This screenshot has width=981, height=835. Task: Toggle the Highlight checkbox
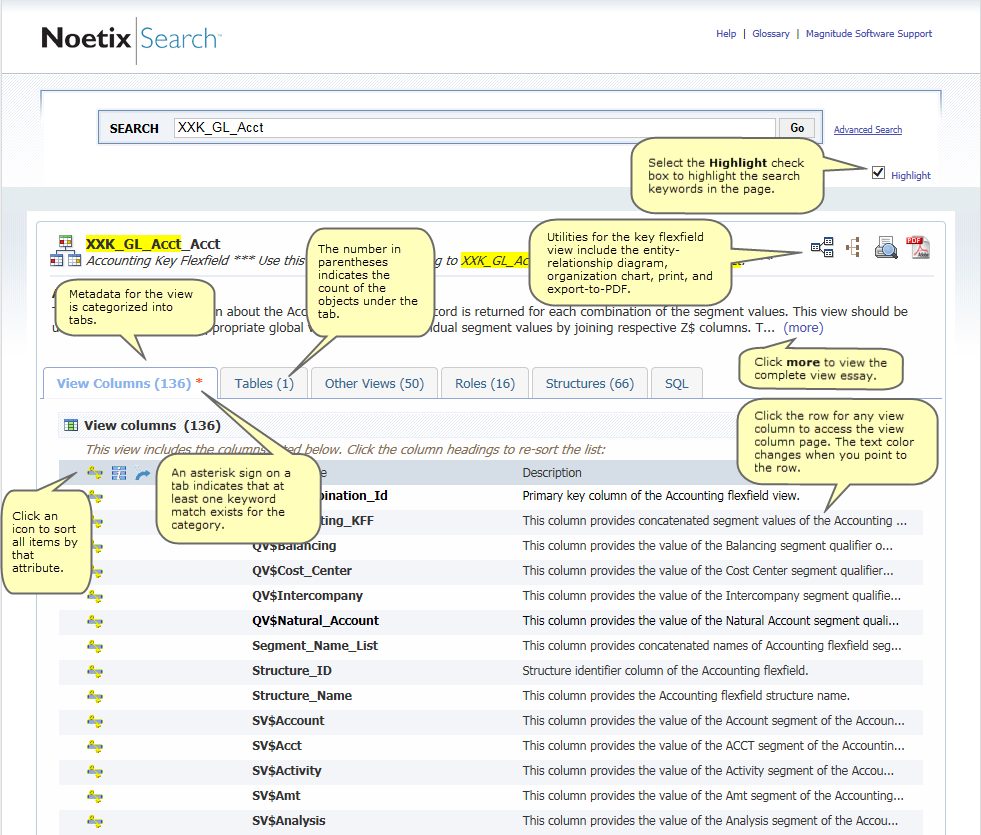(878, 173)
